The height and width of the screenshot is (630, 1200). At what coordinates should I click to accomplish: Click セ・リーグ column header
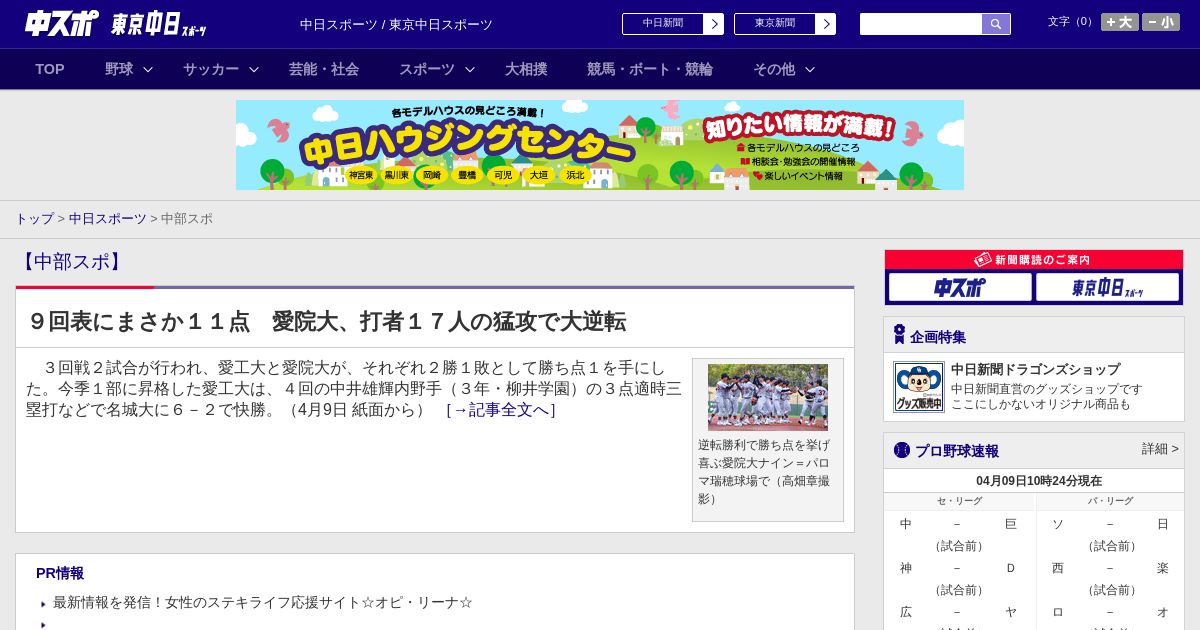pos(959,501)
